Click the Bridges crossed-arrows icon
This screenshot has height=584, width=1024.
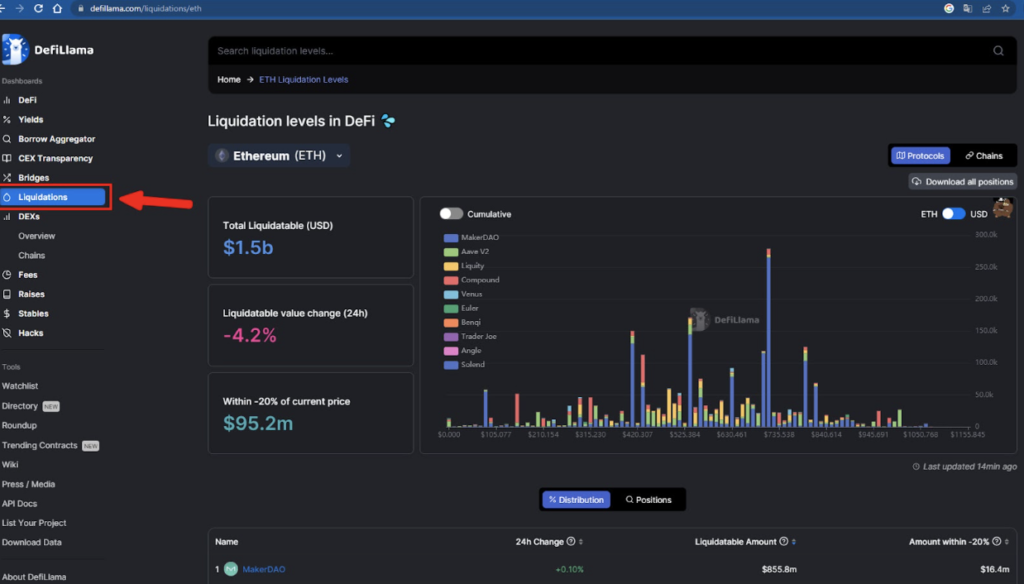[x=7, y=178]
